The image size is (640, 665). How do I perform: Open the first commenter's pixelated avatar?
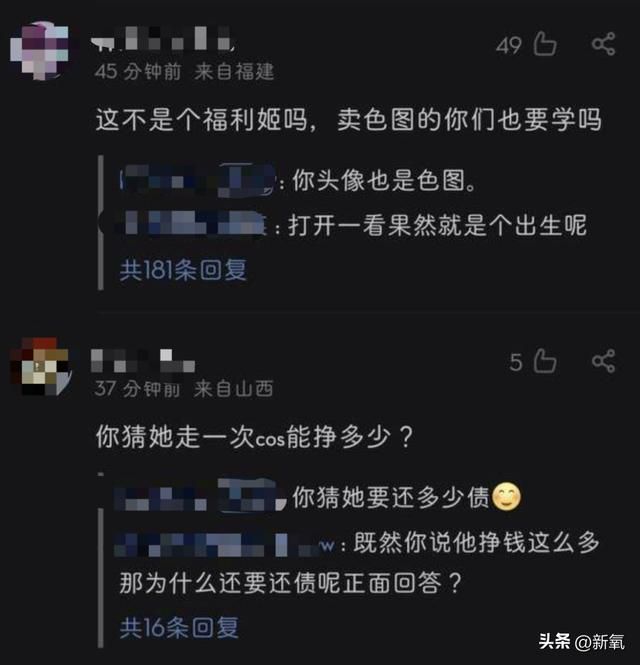click(39, 50)
